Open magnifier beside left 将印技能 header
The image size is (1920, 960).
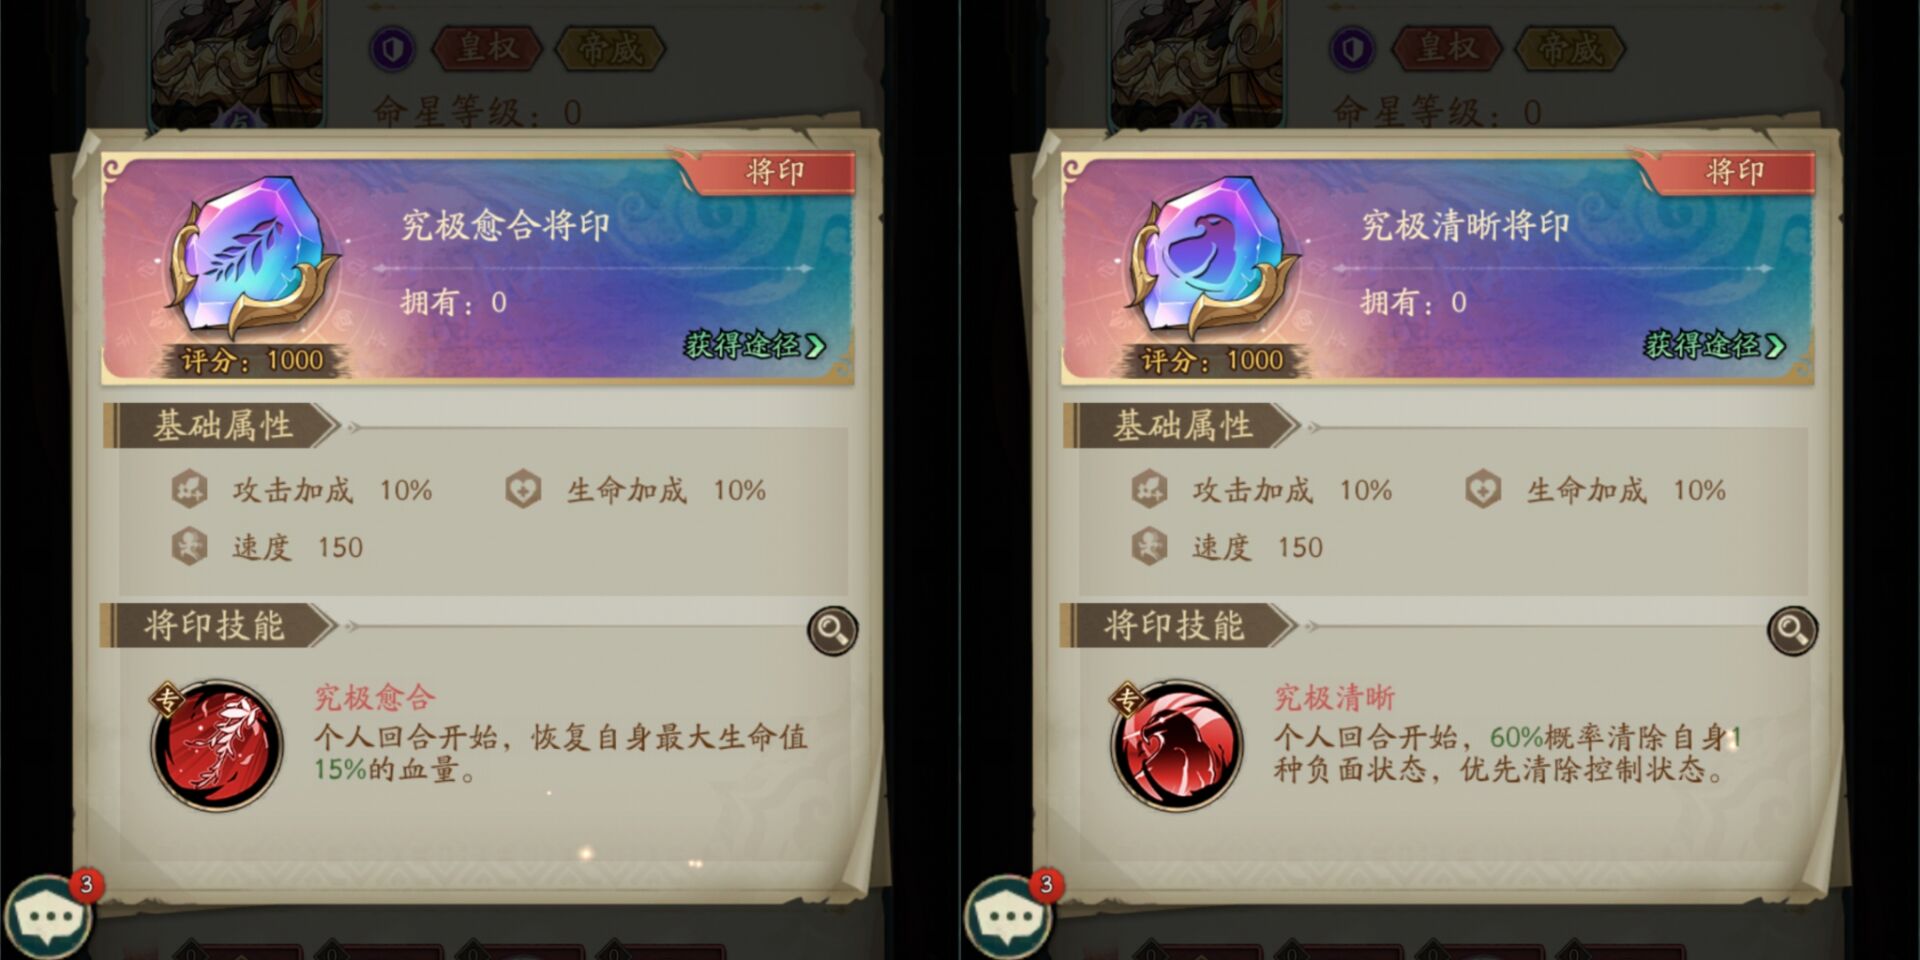pyautogui.click(x=833, y=630)
